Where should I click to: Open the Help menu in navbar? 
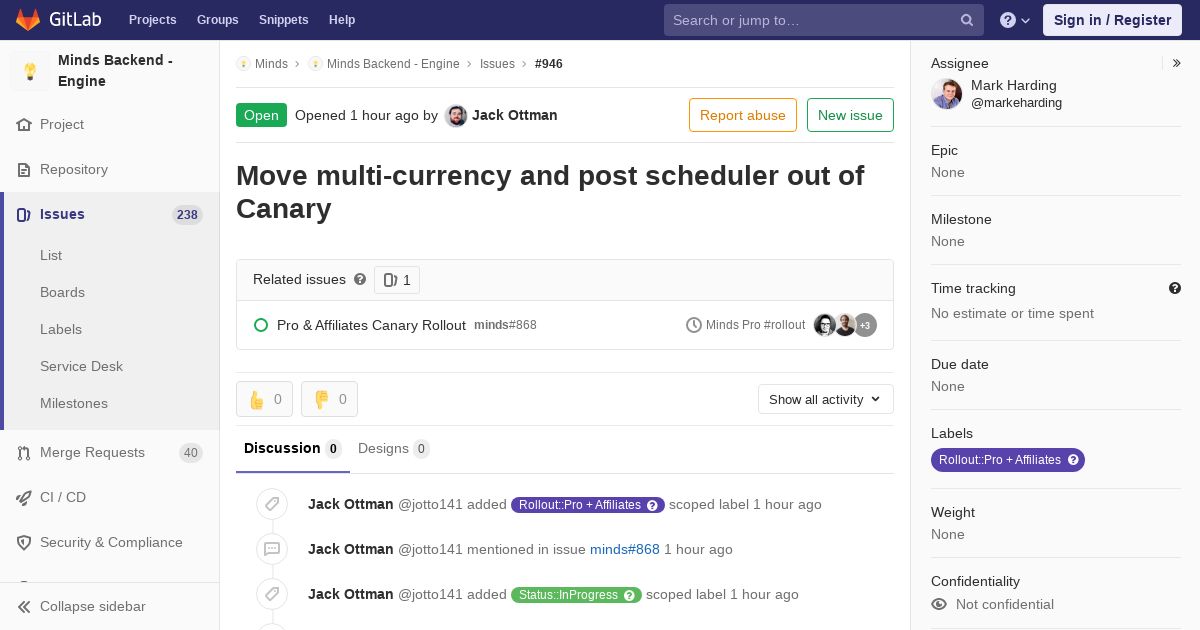click(342, 20)
